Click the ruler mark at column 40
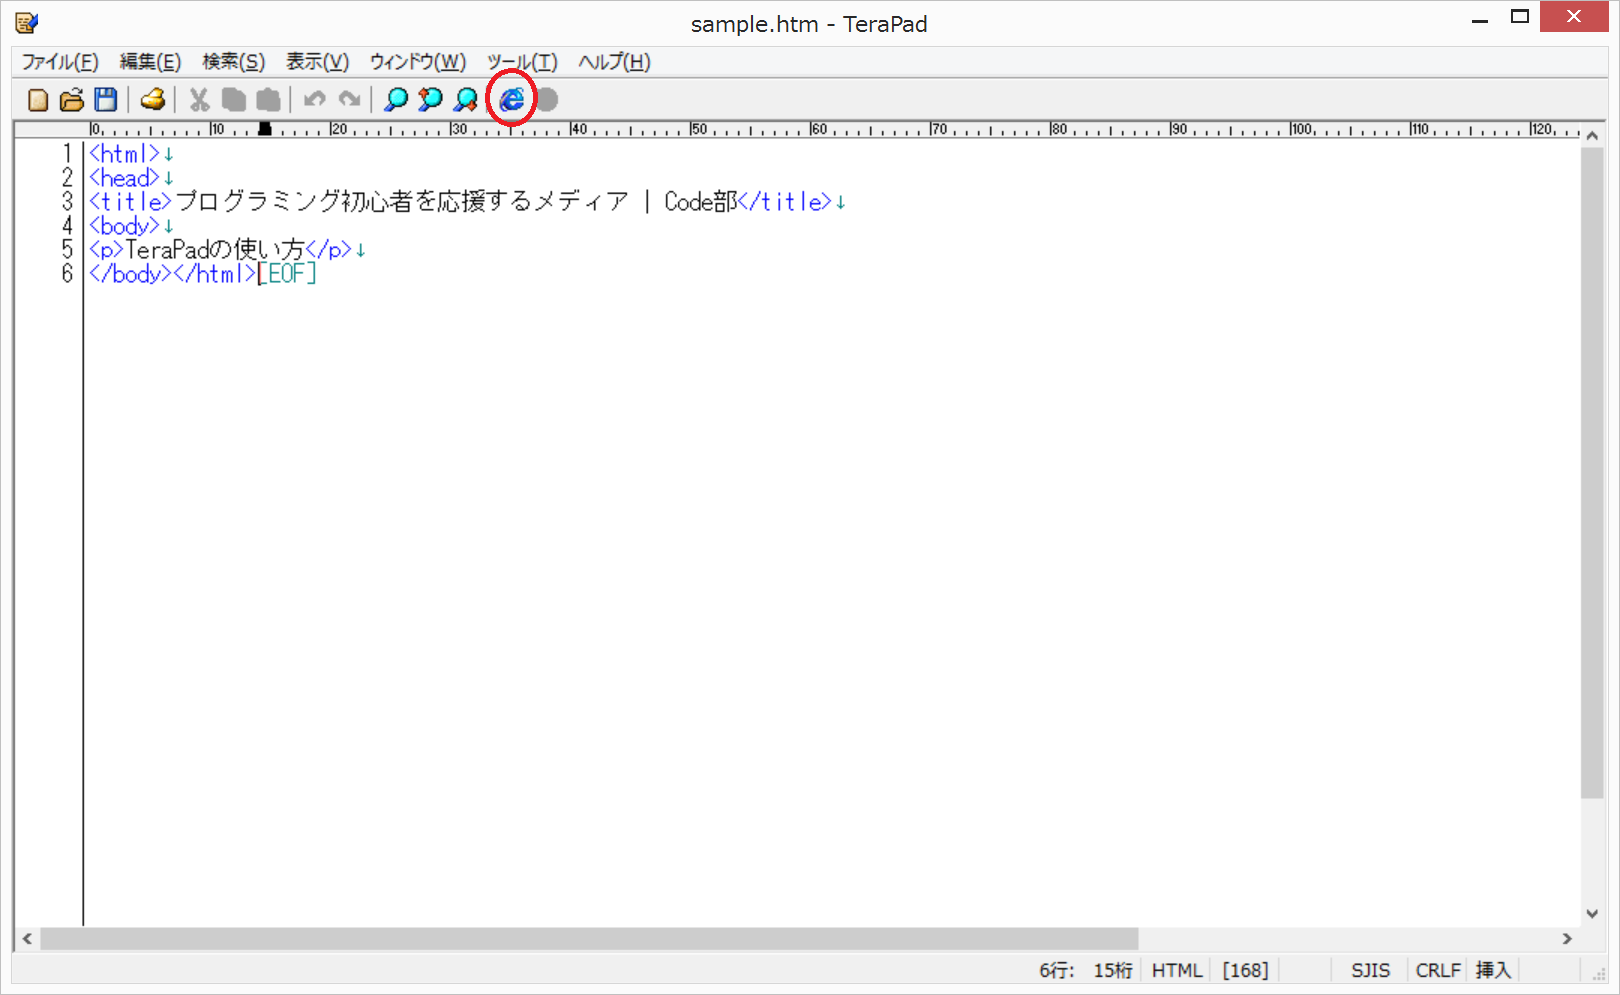1620x995 pixels. (x=577, y=129)
